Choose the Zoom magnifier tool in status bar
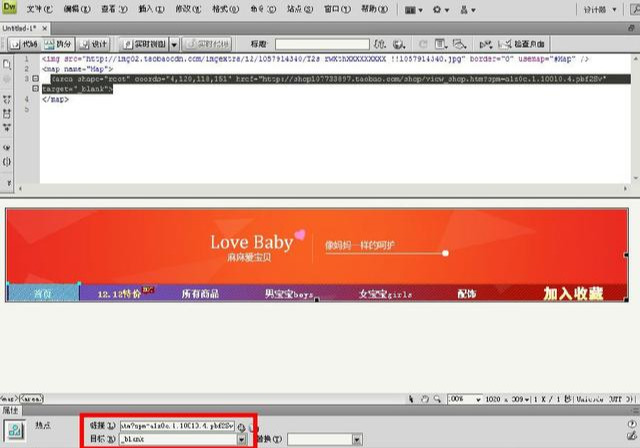The width and height of the screenshot is (640, 448). 437,399
